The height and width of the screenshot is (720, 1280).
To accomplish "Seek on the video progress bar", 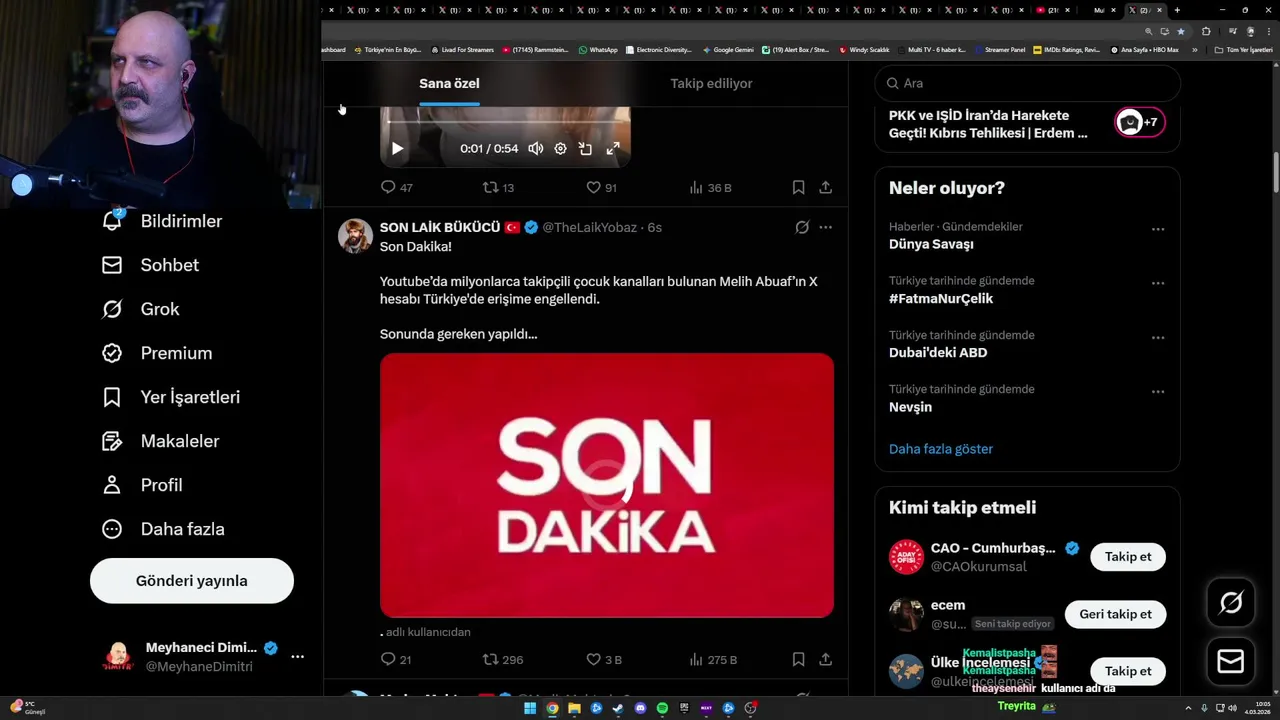I will point(505,122).
